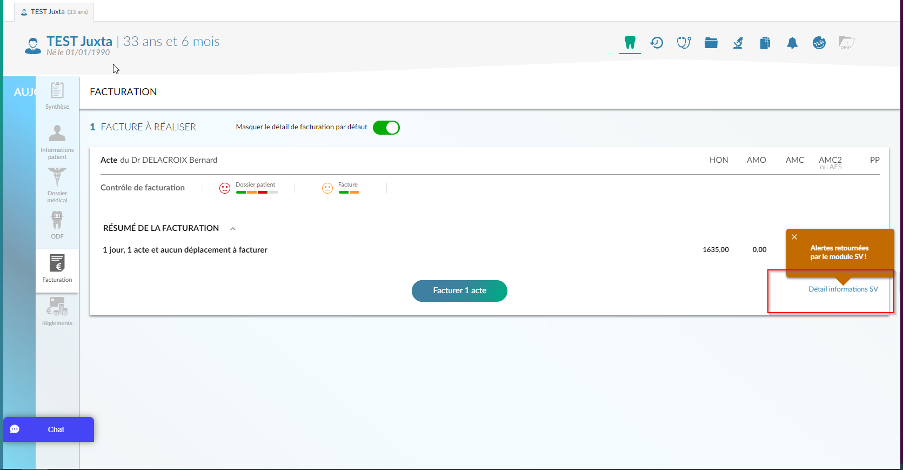Open the stethoscope medical icon
Viewport: 904px width, 470px height.
[x=684, y=43]
